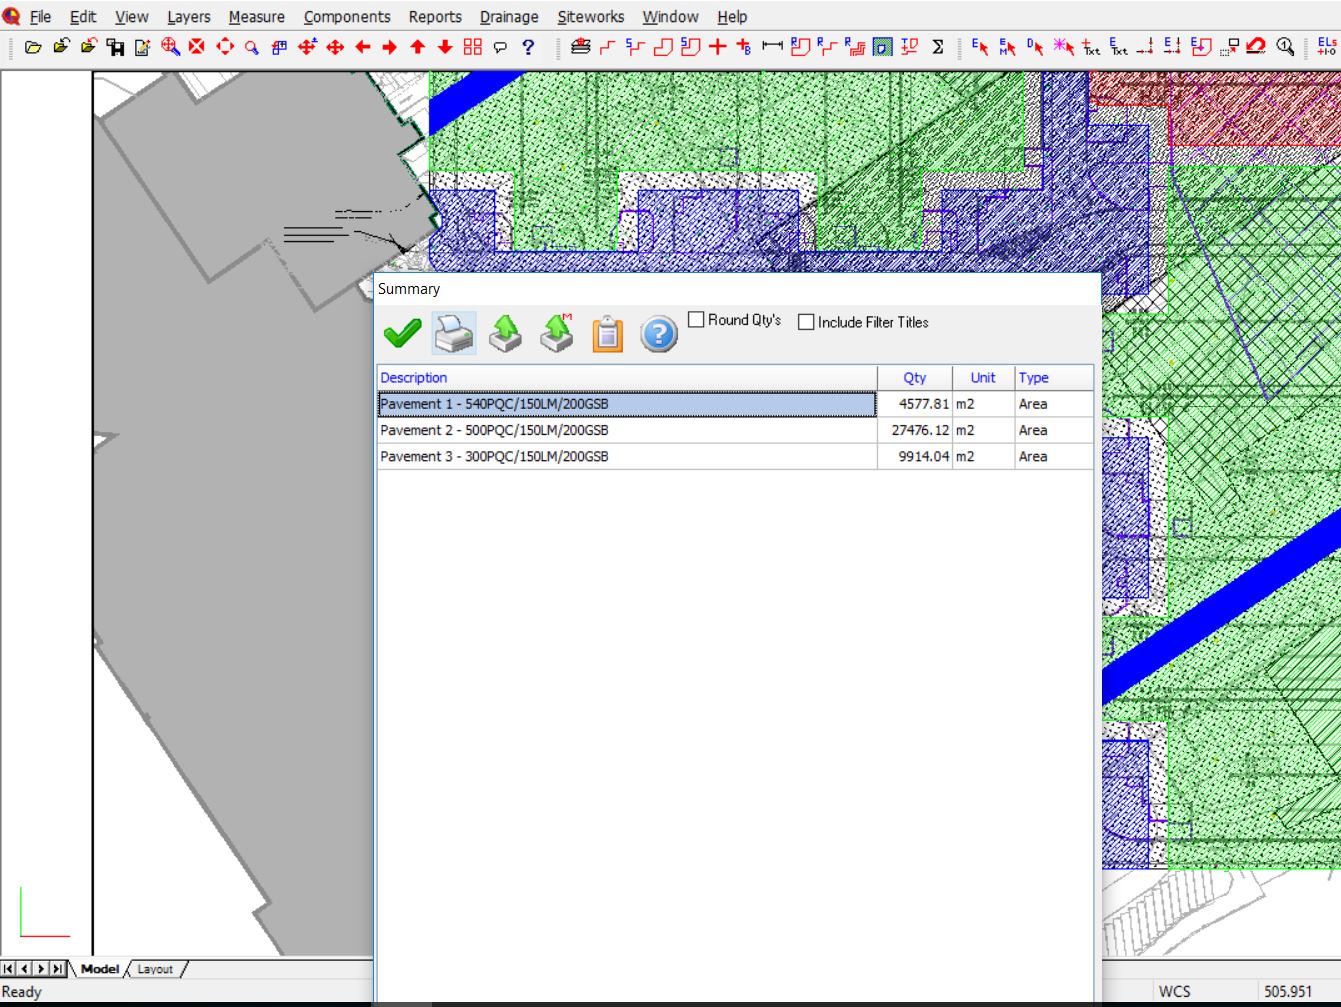Click the green checkmark in Summary dialog
This screenshot has width=1341, height=1007.
(402, 333)
